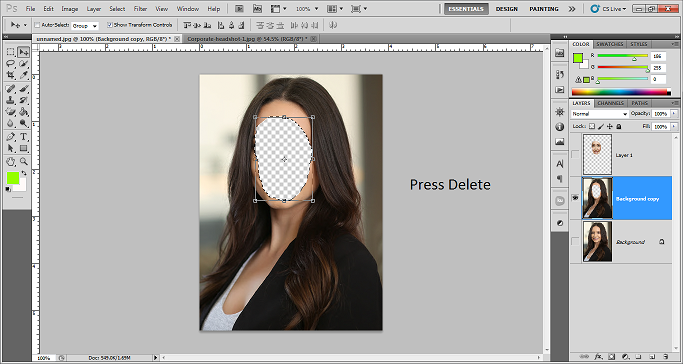Select the Dodge tool
This screenshot has width=683, height=364.
click(x=24, y=123)
